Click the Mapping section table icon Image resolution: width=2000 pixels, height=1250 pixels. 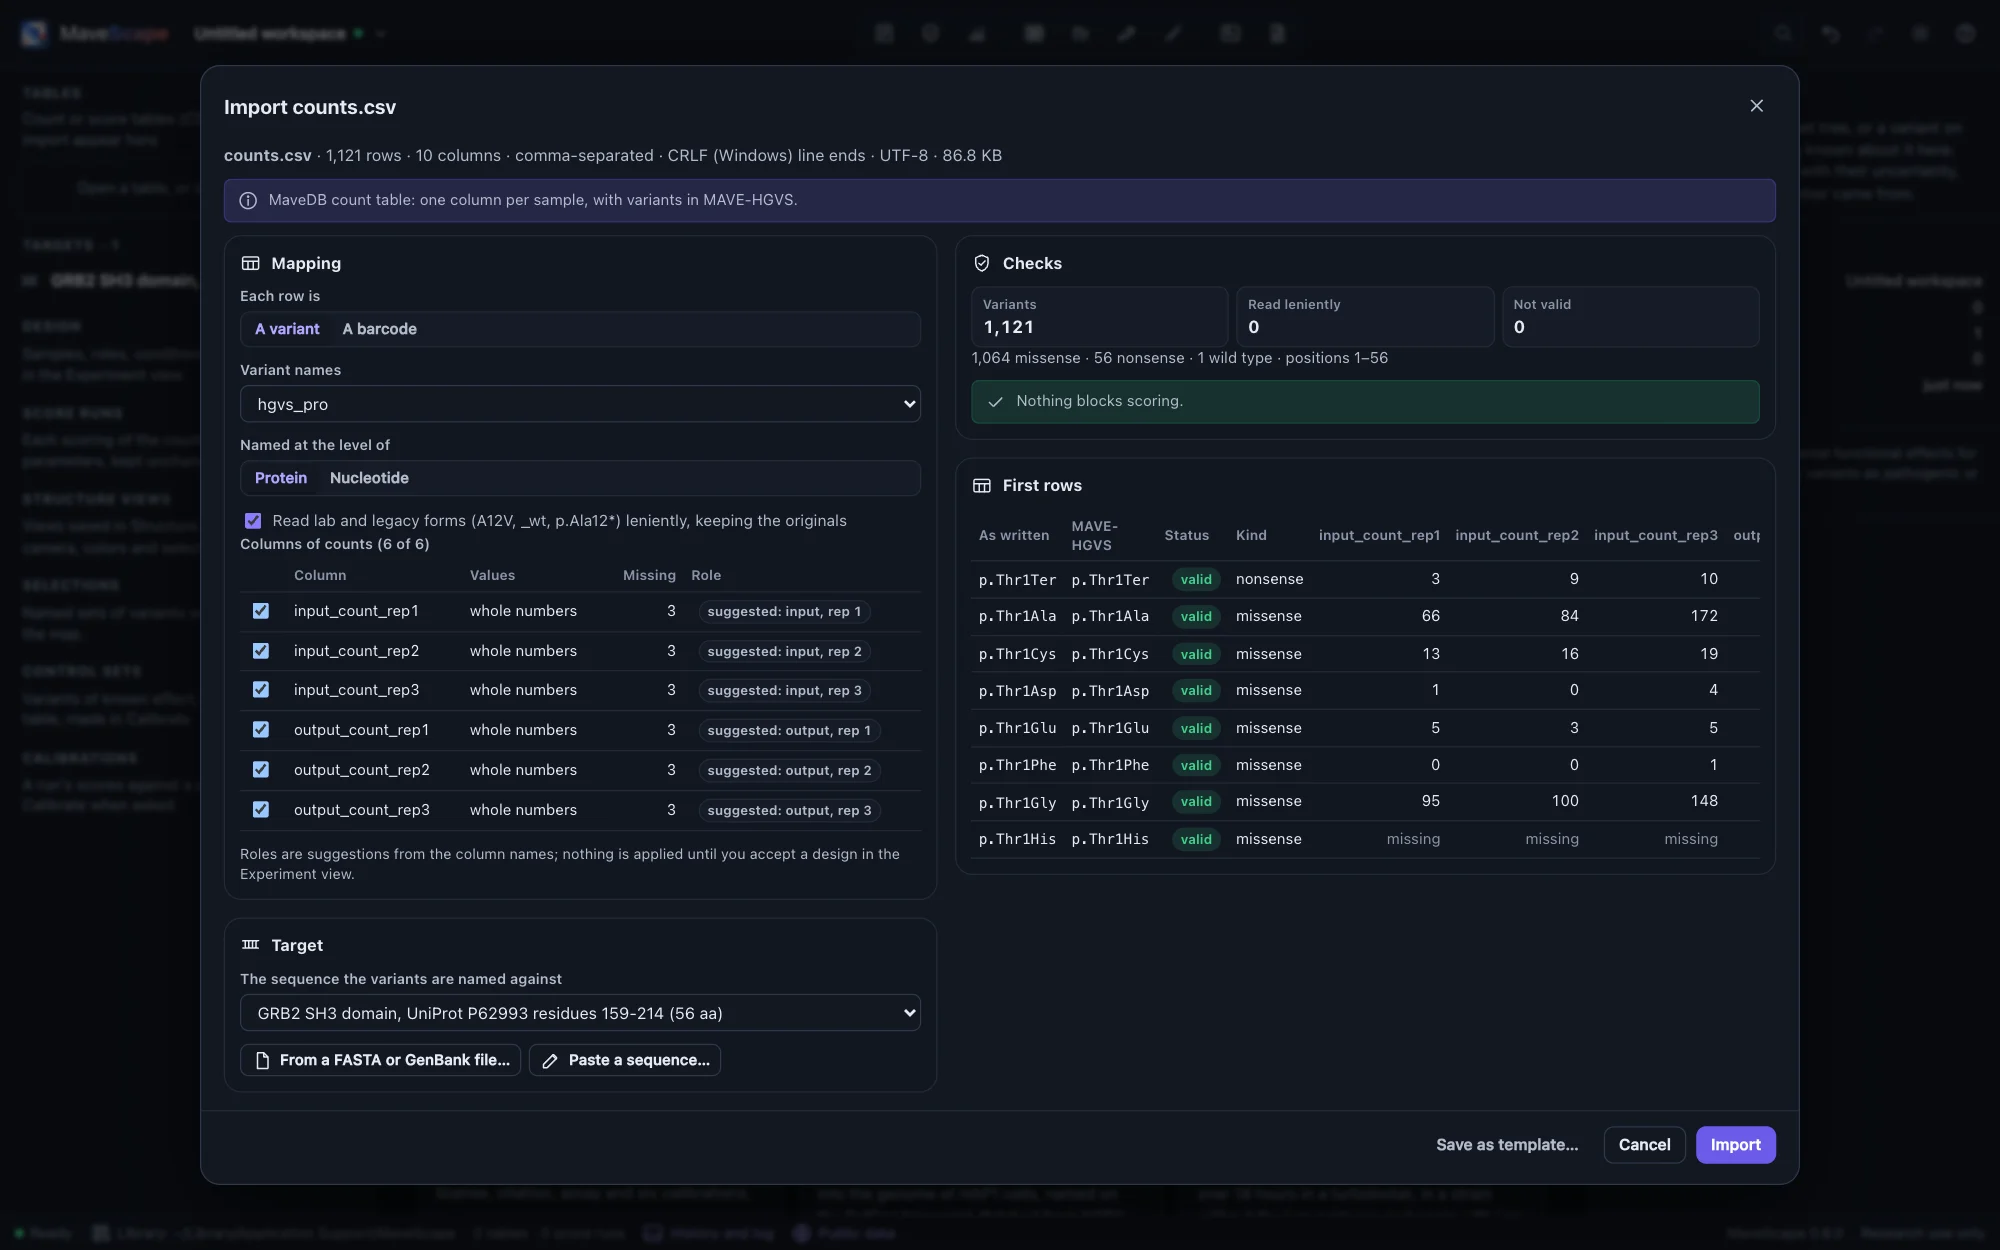[x=250, y=263]
